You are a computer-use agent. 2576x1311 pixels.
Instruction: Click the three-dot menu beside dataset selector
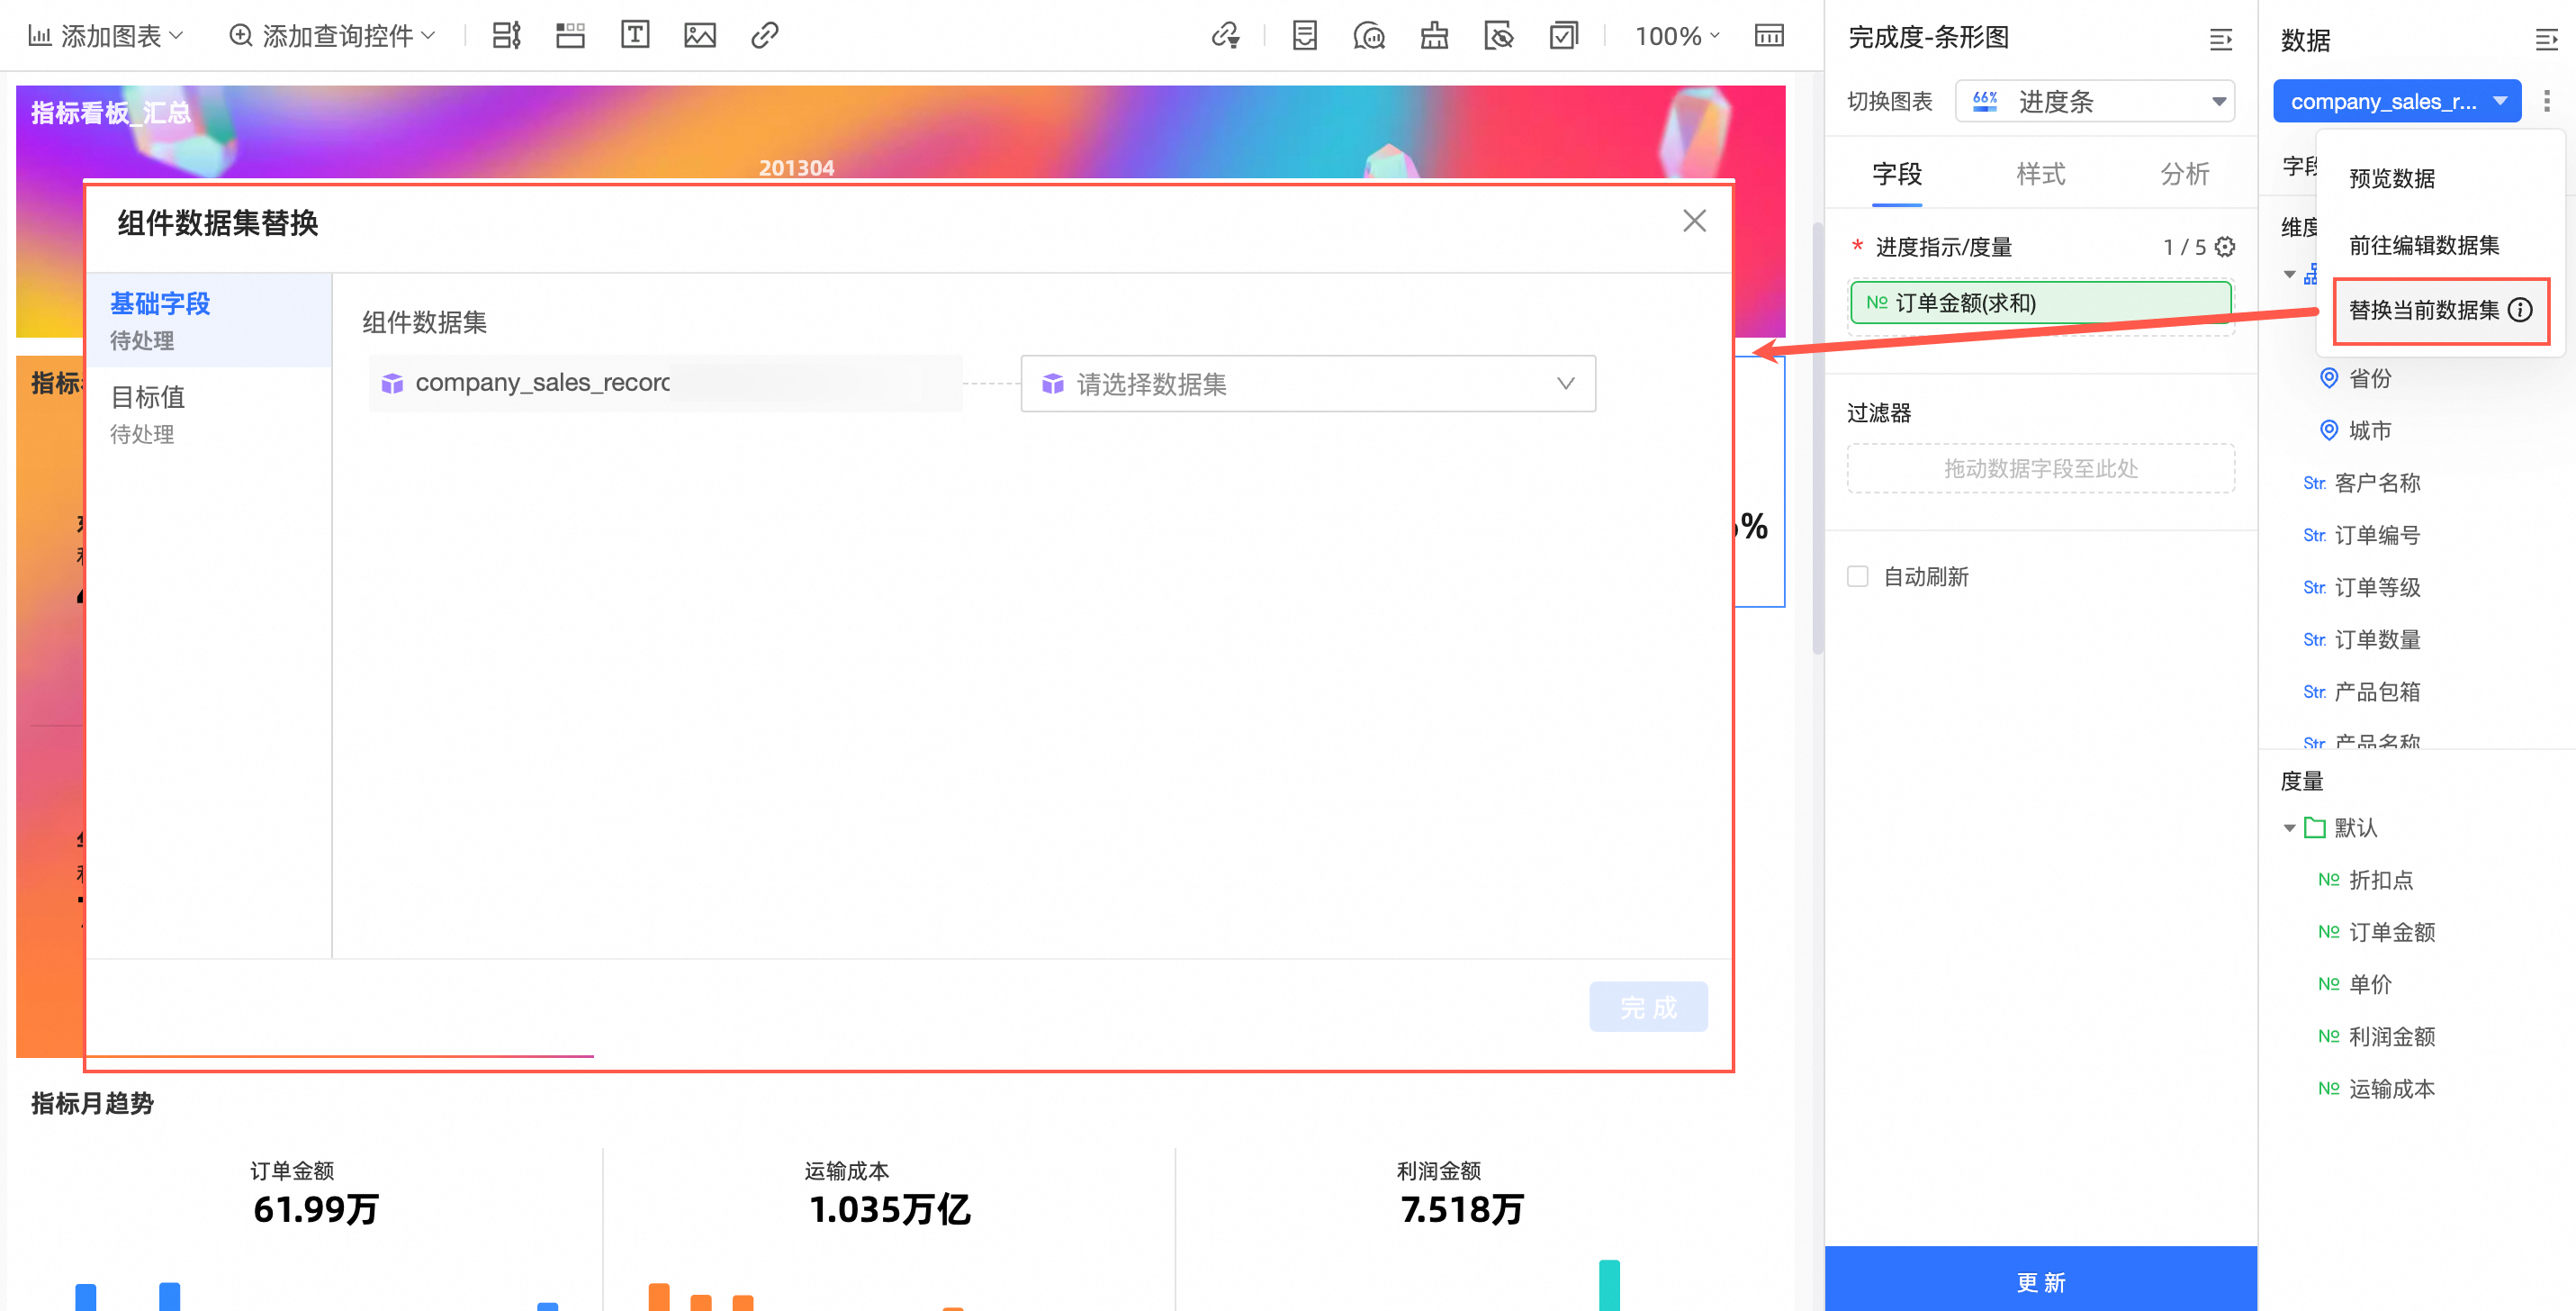2547,101
